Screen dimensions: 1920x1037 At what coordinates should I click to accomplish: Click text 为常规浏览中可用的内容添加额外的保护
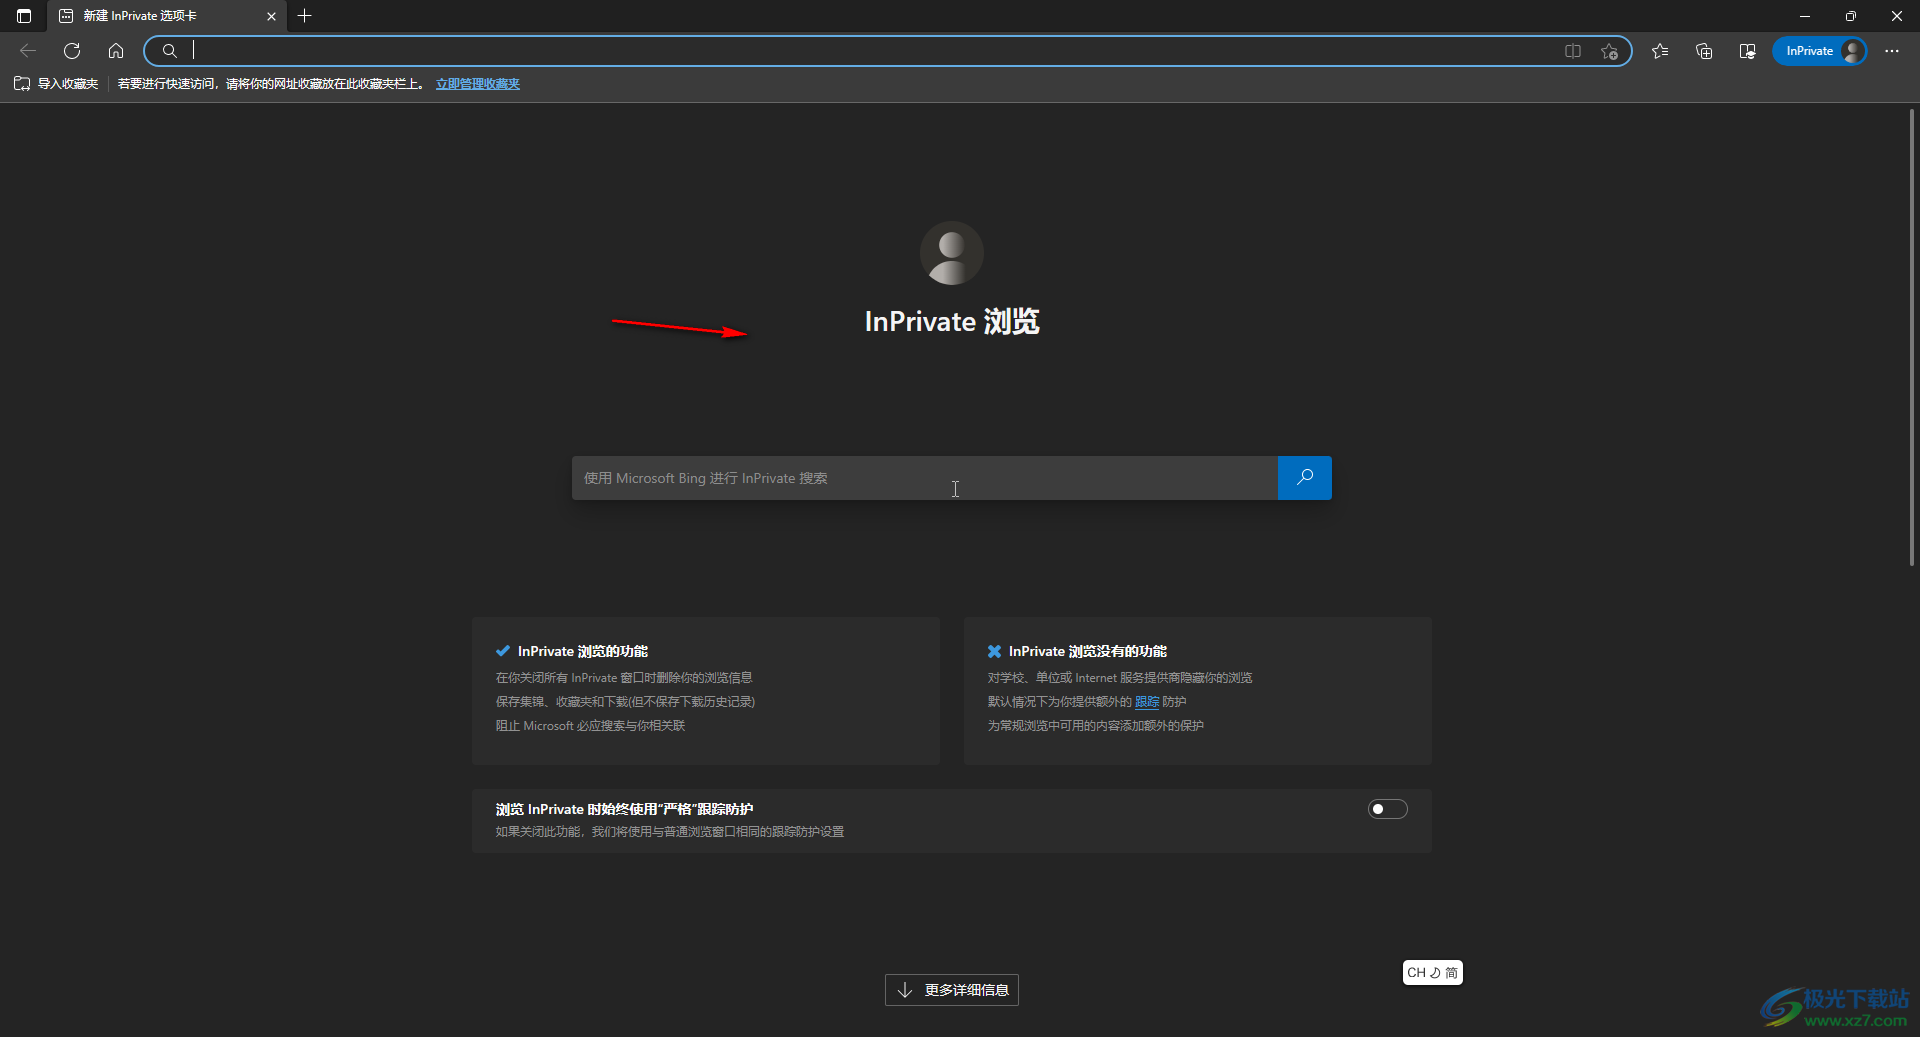tap(1096, 726)
